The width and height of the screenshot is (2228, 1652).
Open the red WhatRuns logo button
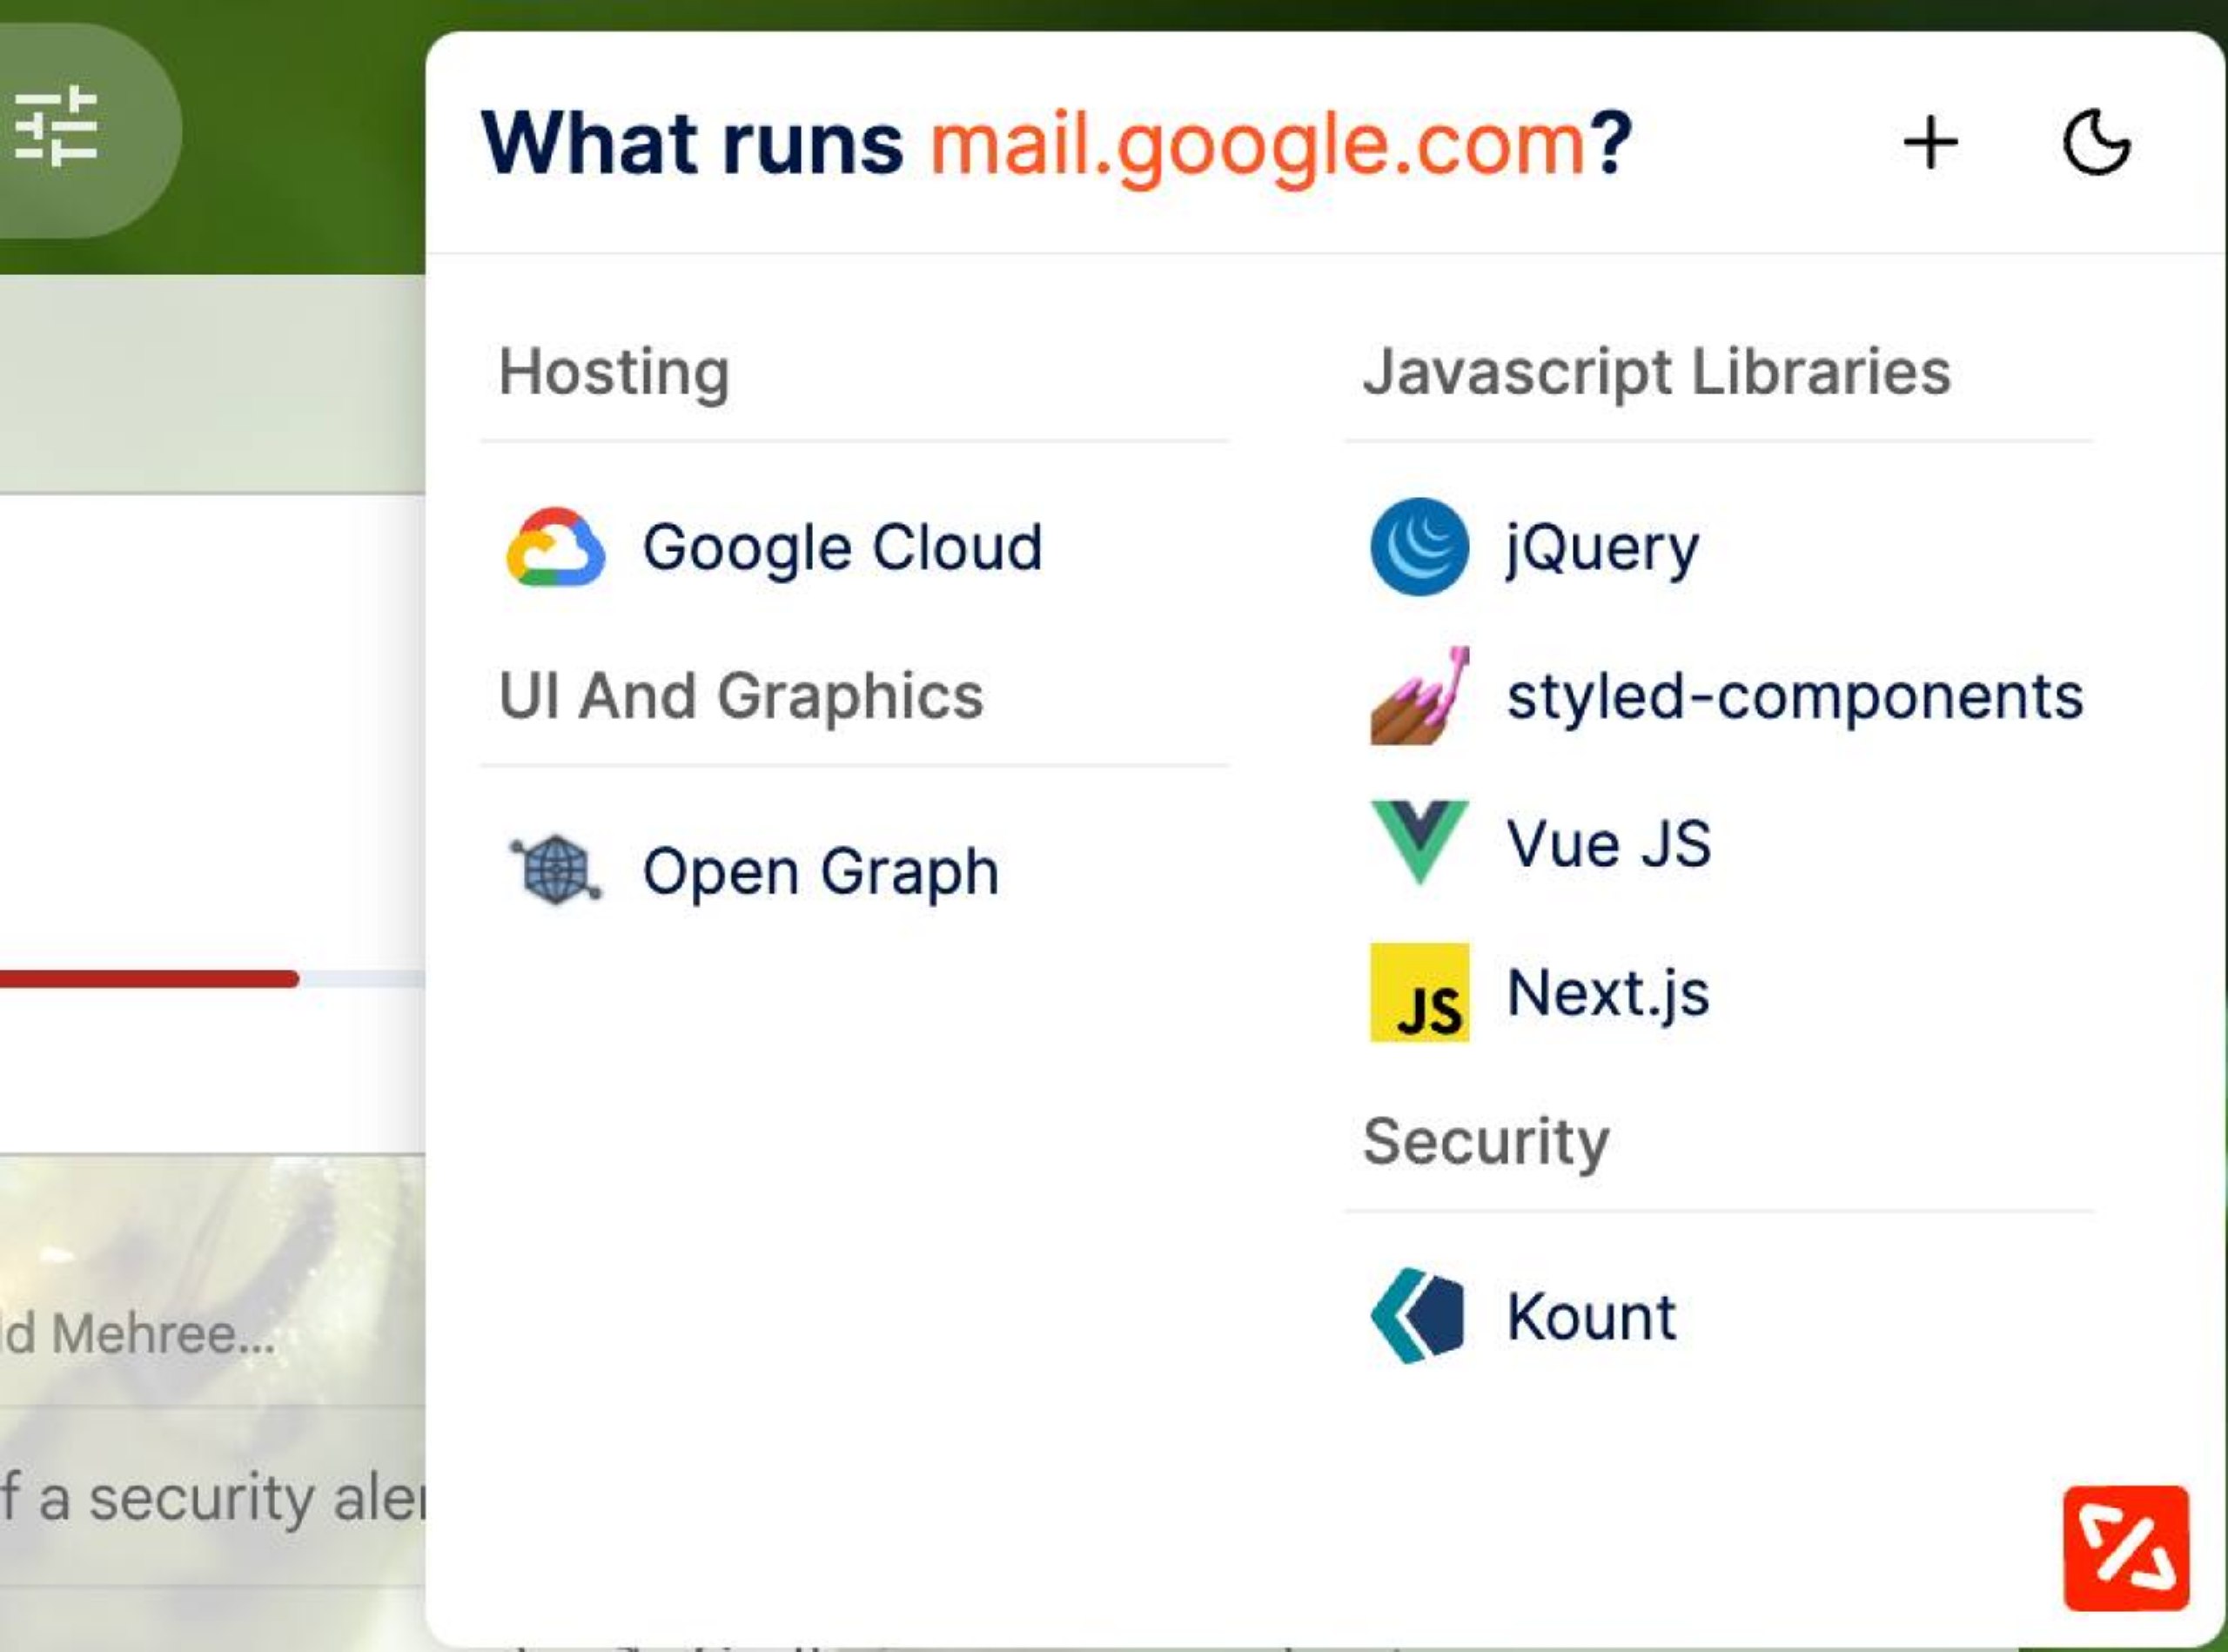(x=2126, y=1548)
